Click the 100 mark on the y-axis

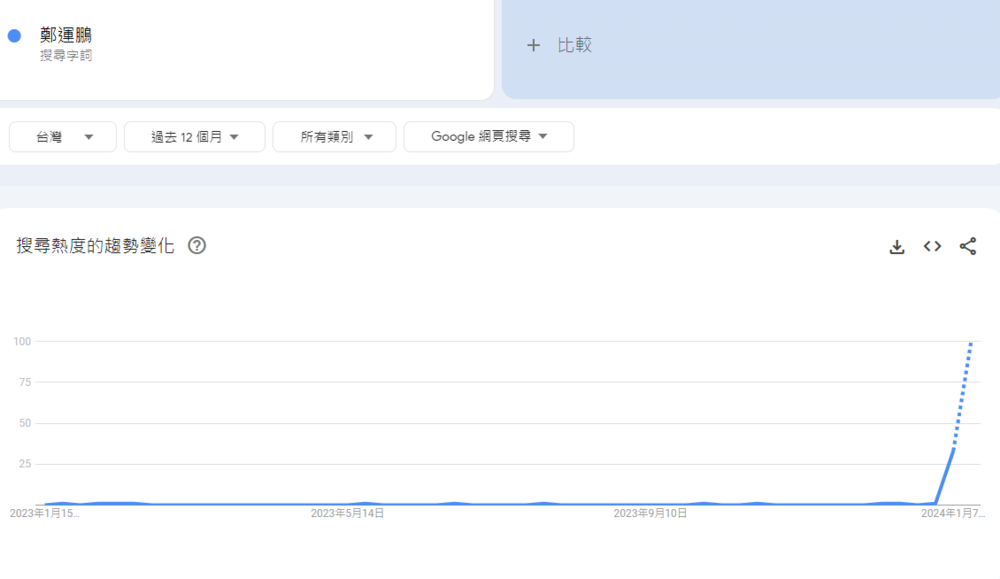(20, 341)
